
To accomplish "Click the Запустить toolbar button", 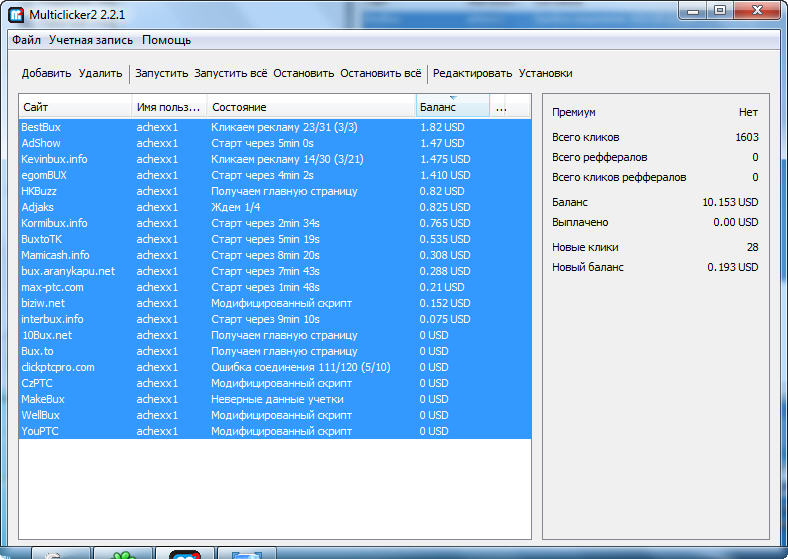I will tap(161, 73).
